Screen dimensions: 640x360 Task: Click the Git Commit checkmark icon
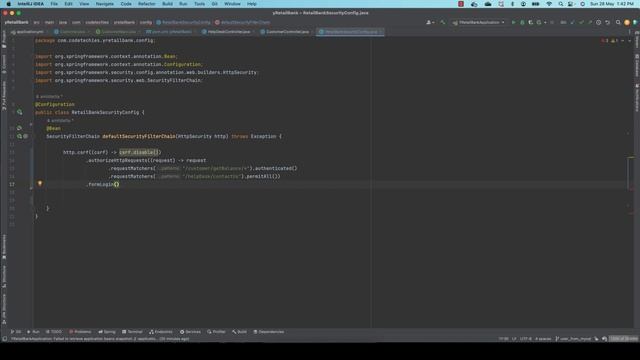click(x=581, y=22)
